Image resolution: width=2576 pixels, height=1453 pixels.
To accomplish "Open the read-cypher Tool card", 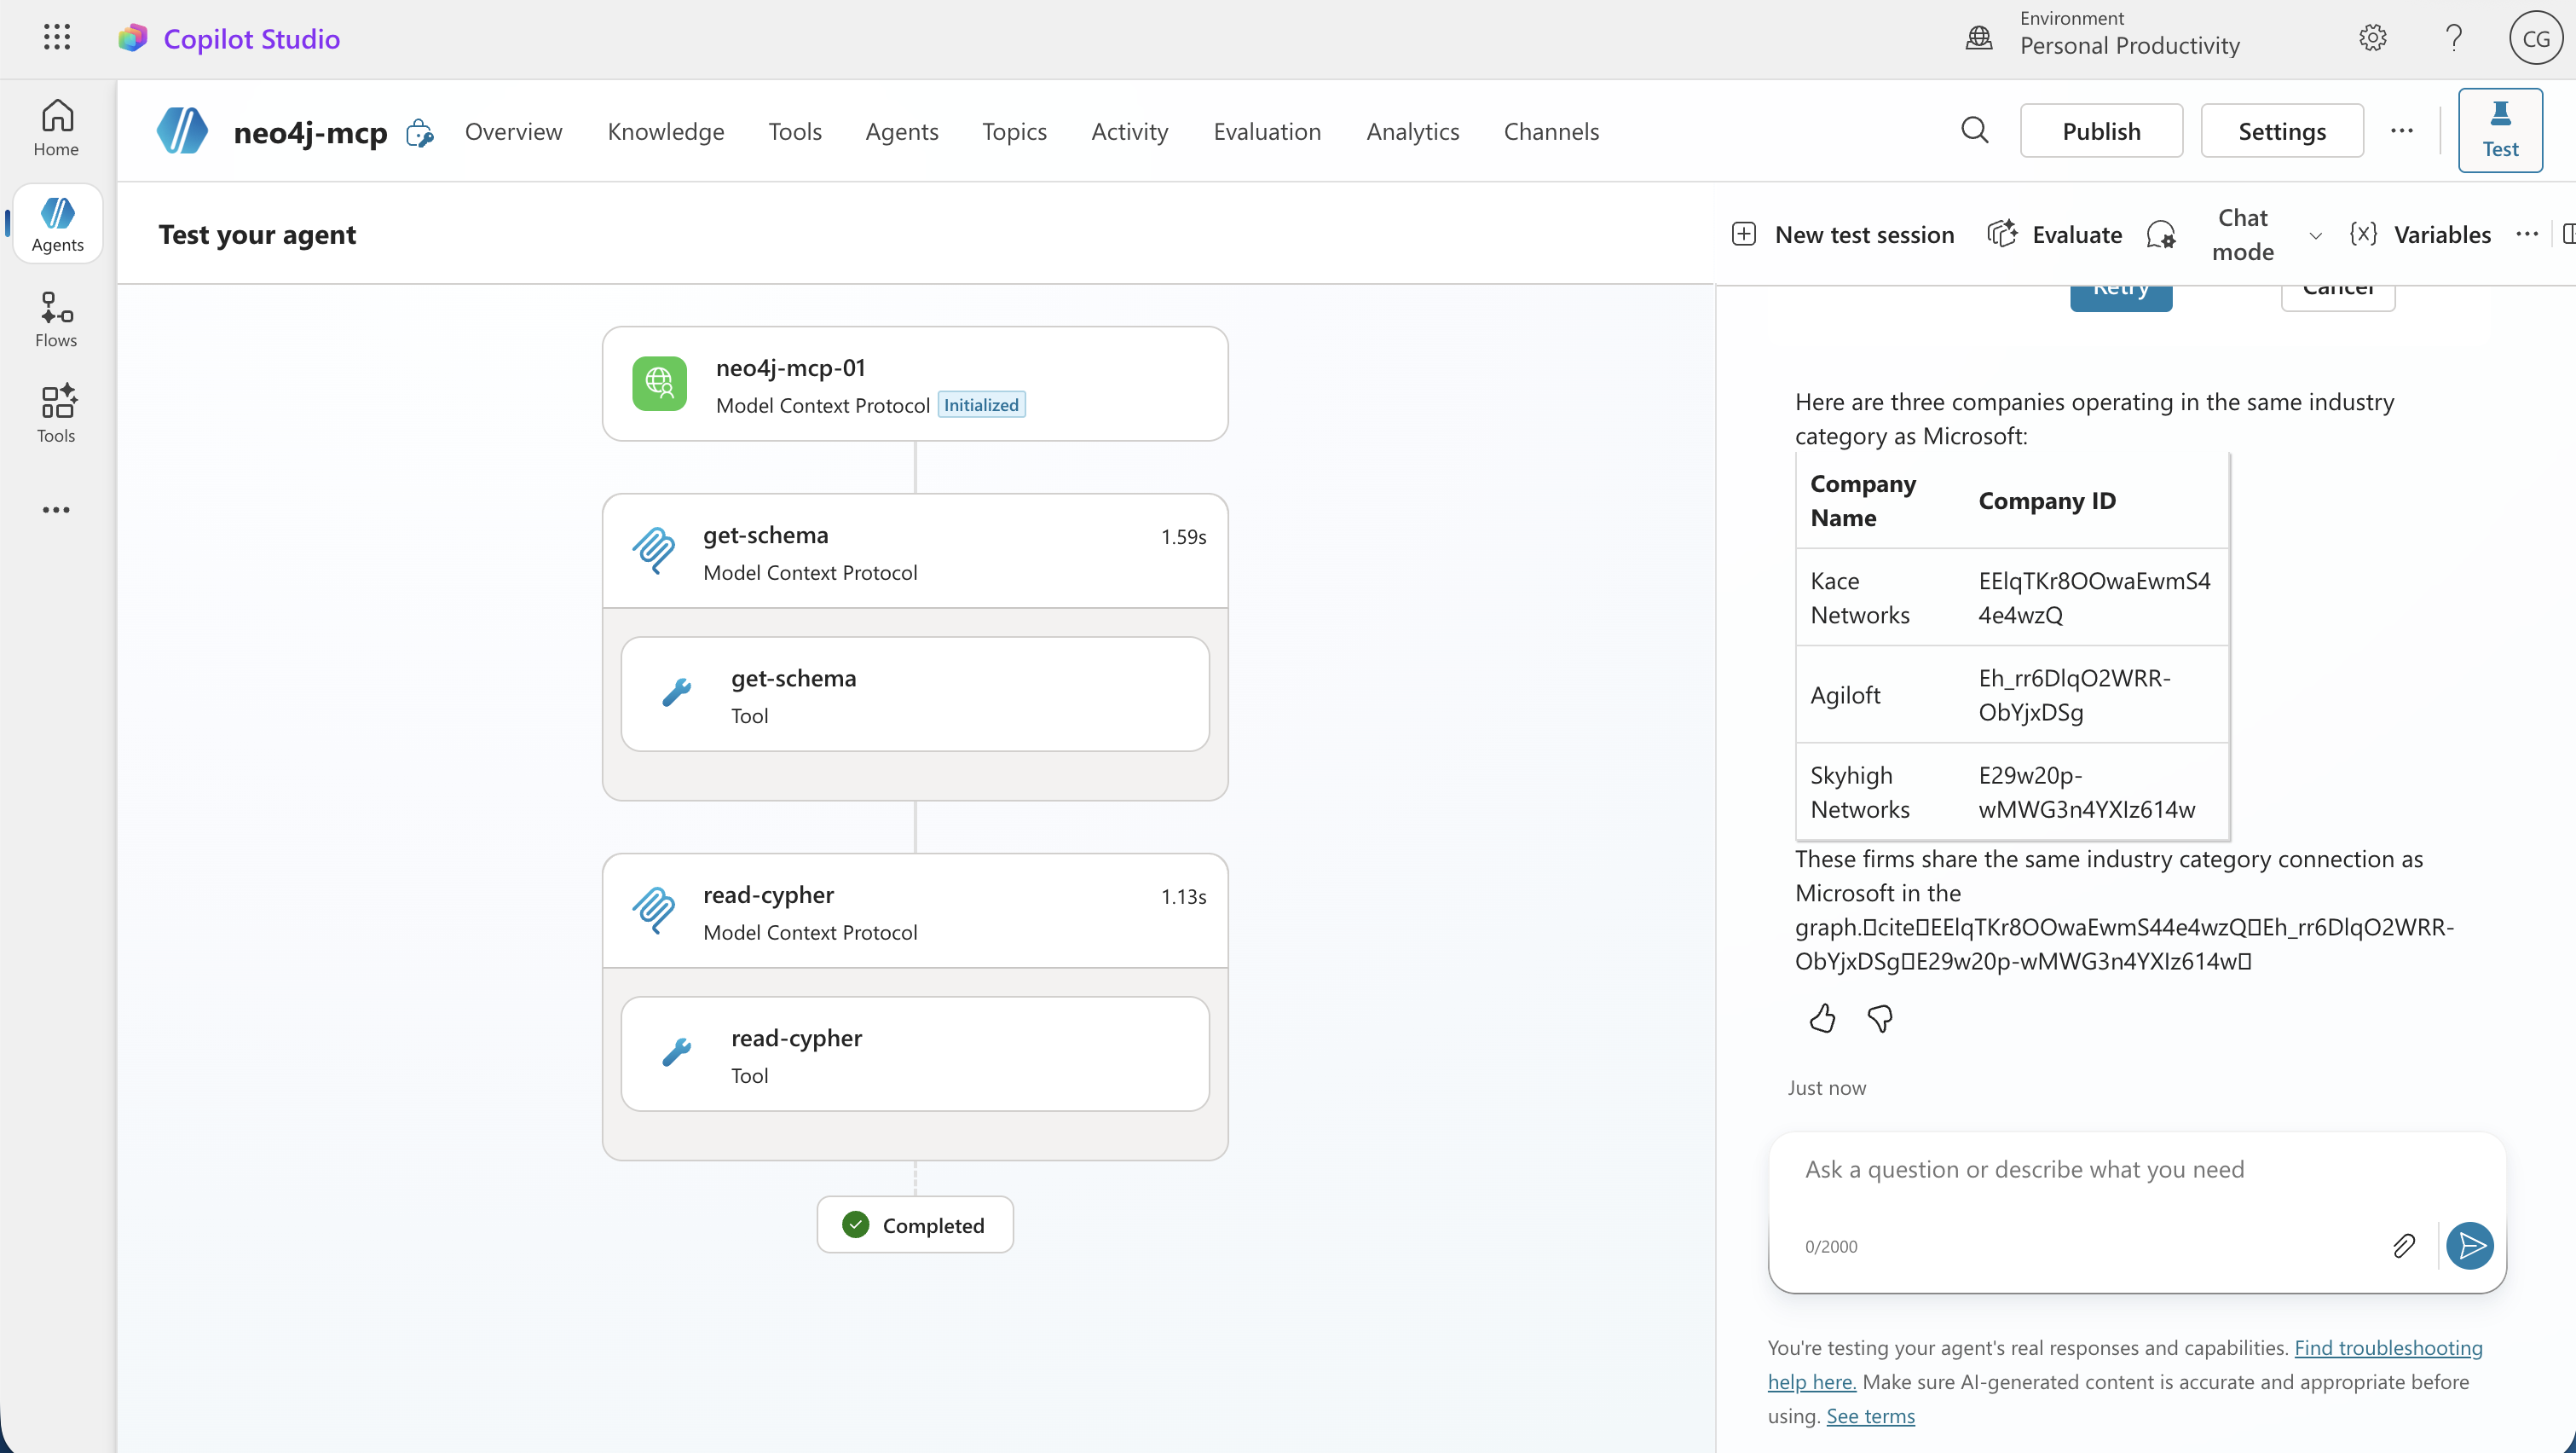I will tap(915, 1054).
